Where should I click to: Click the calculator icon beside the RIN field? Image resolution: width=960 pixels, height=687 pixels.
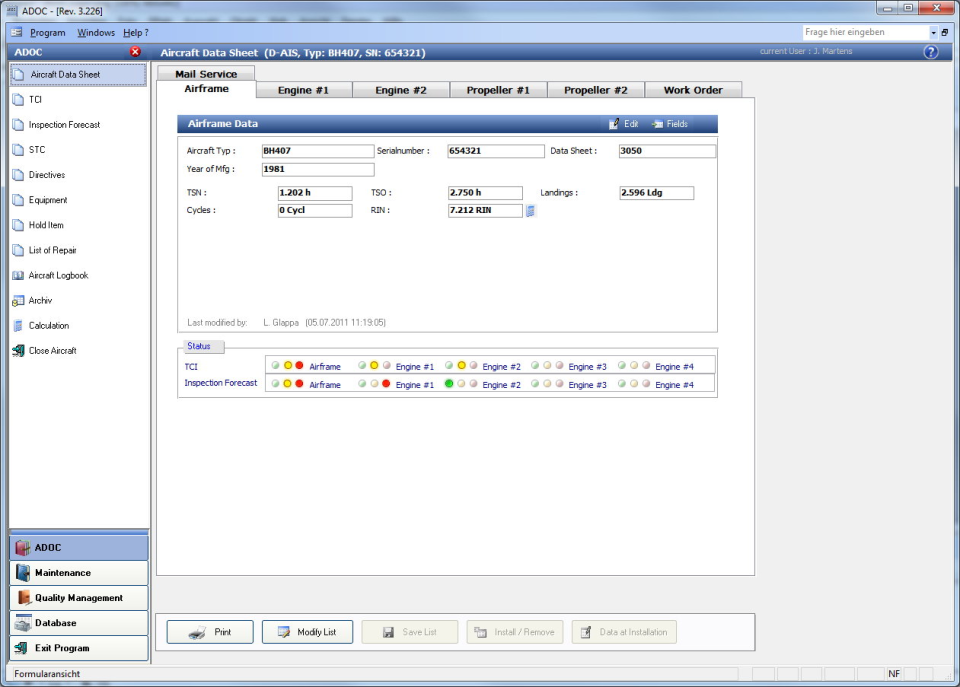coord(531,210)
